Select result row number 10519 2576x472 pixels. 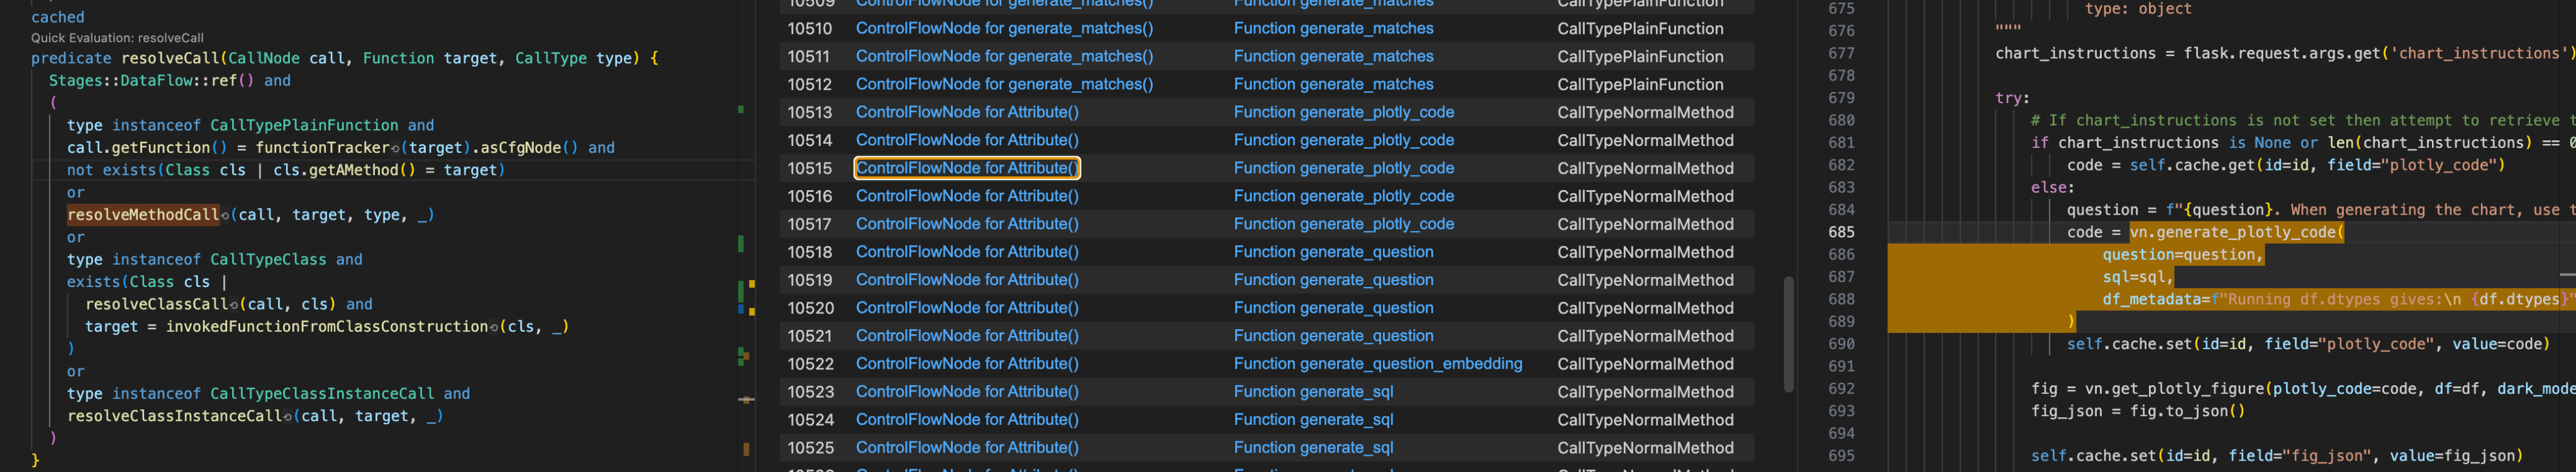[809, 280]
